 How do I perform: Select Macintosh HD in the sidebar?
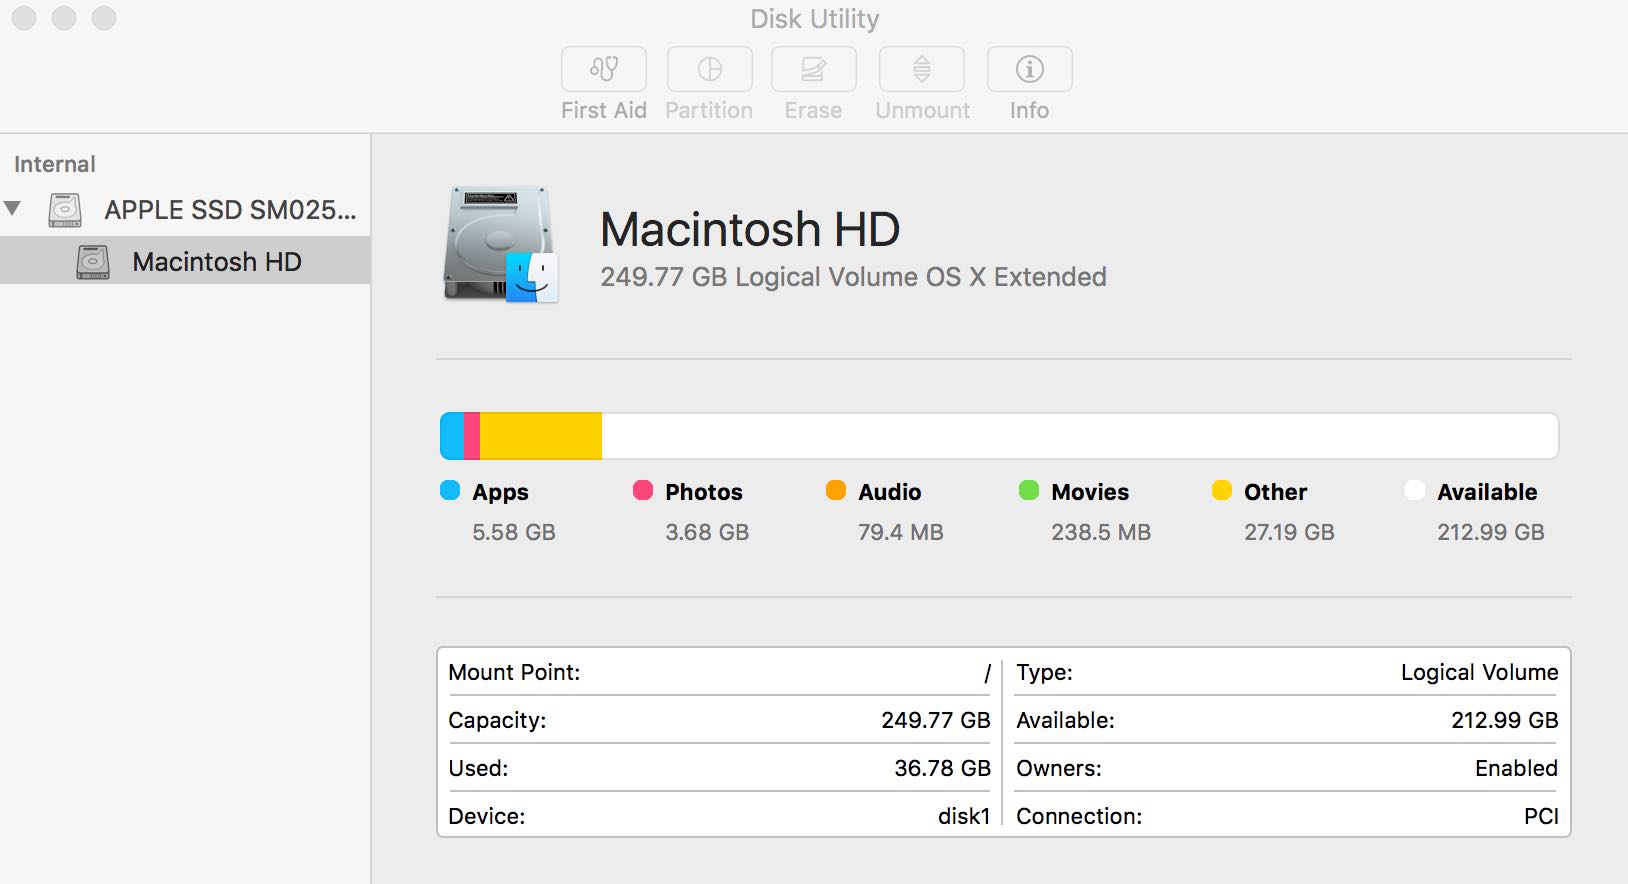tap(217, 262)
